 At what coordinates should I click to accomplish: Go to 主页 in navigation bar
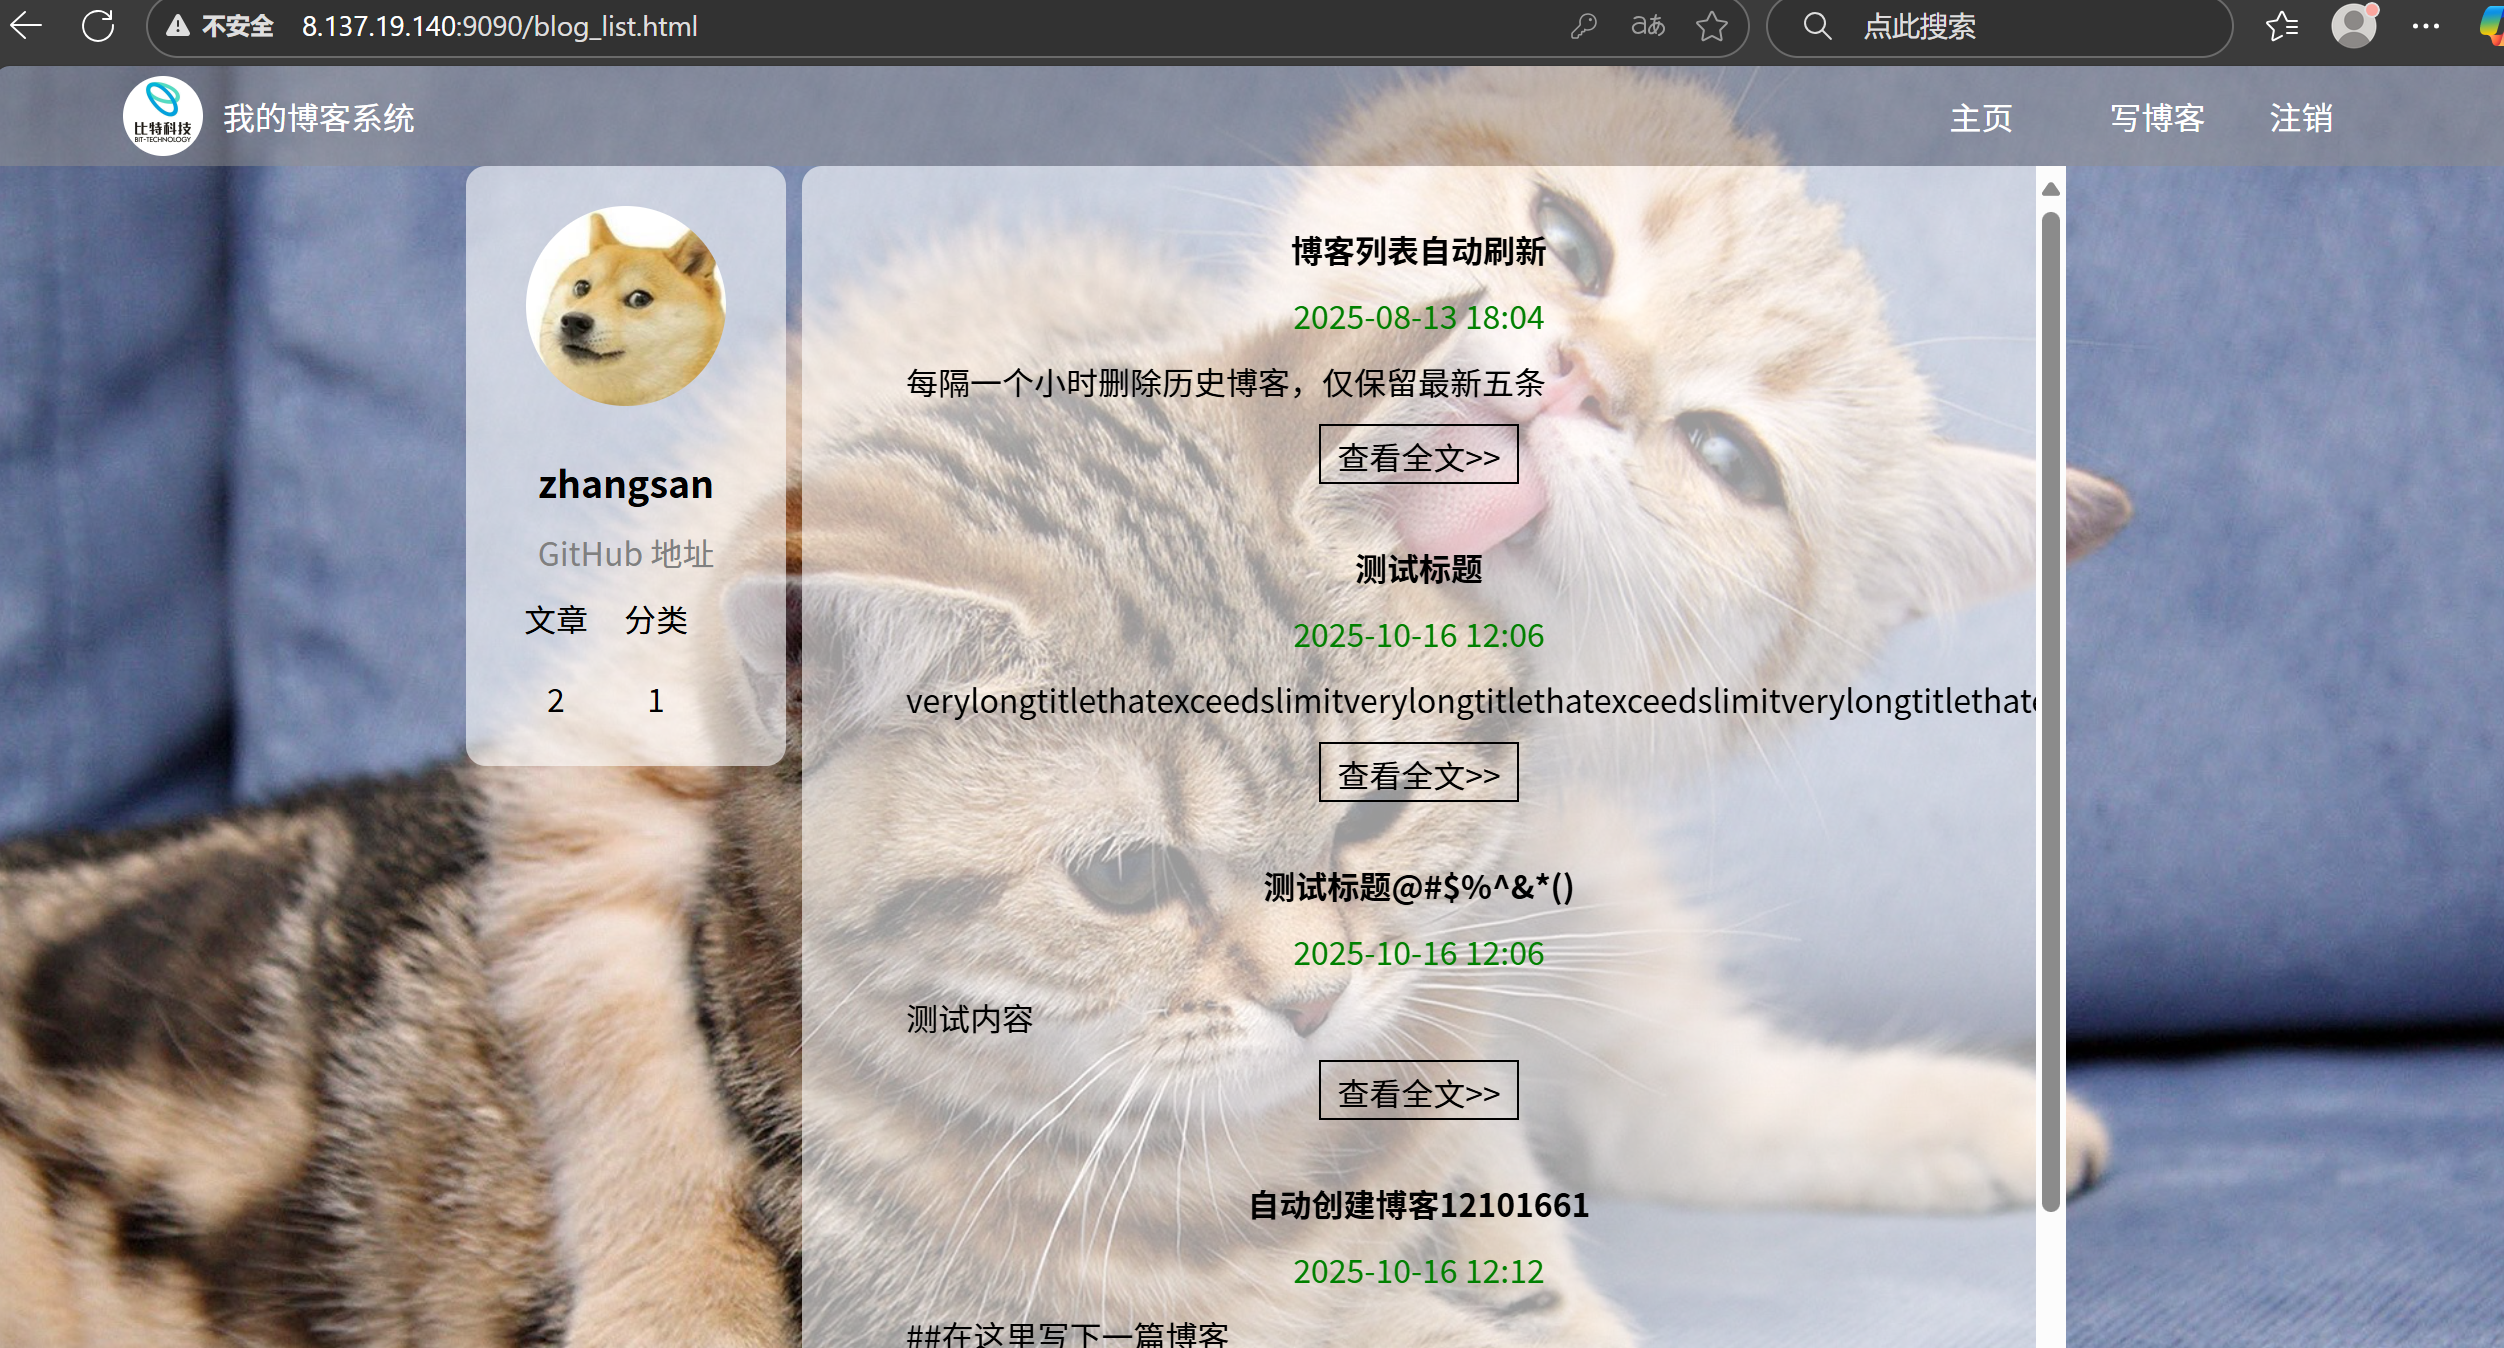[x=1980, y=119]
